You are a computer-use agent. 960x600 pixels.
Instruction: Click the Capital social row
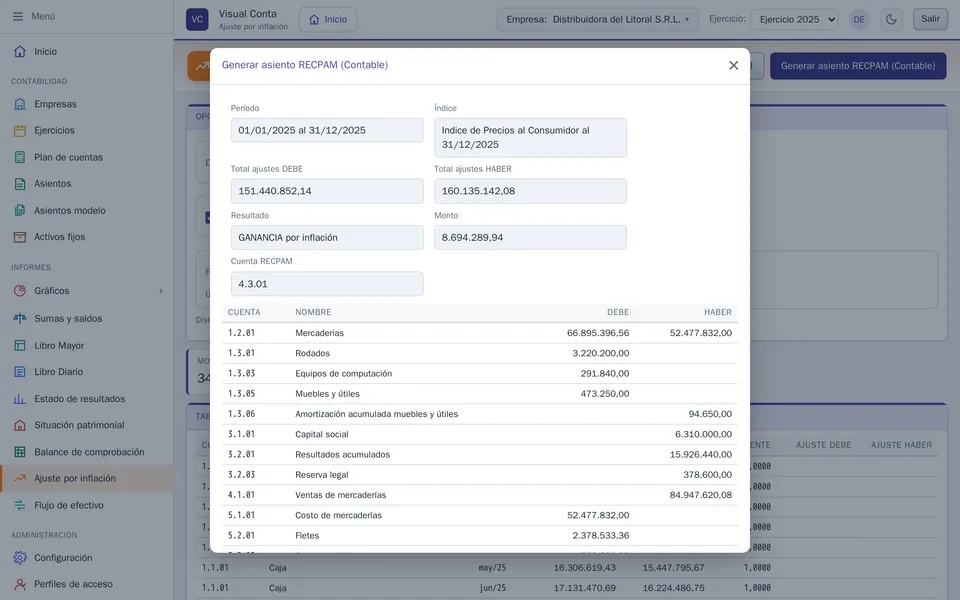point(479,434)
